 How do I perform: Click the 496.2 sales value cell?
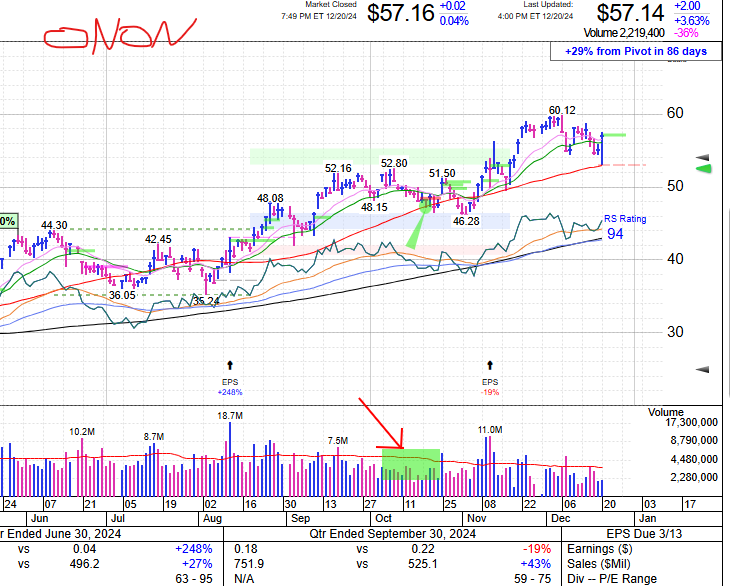tap(84, 564)
